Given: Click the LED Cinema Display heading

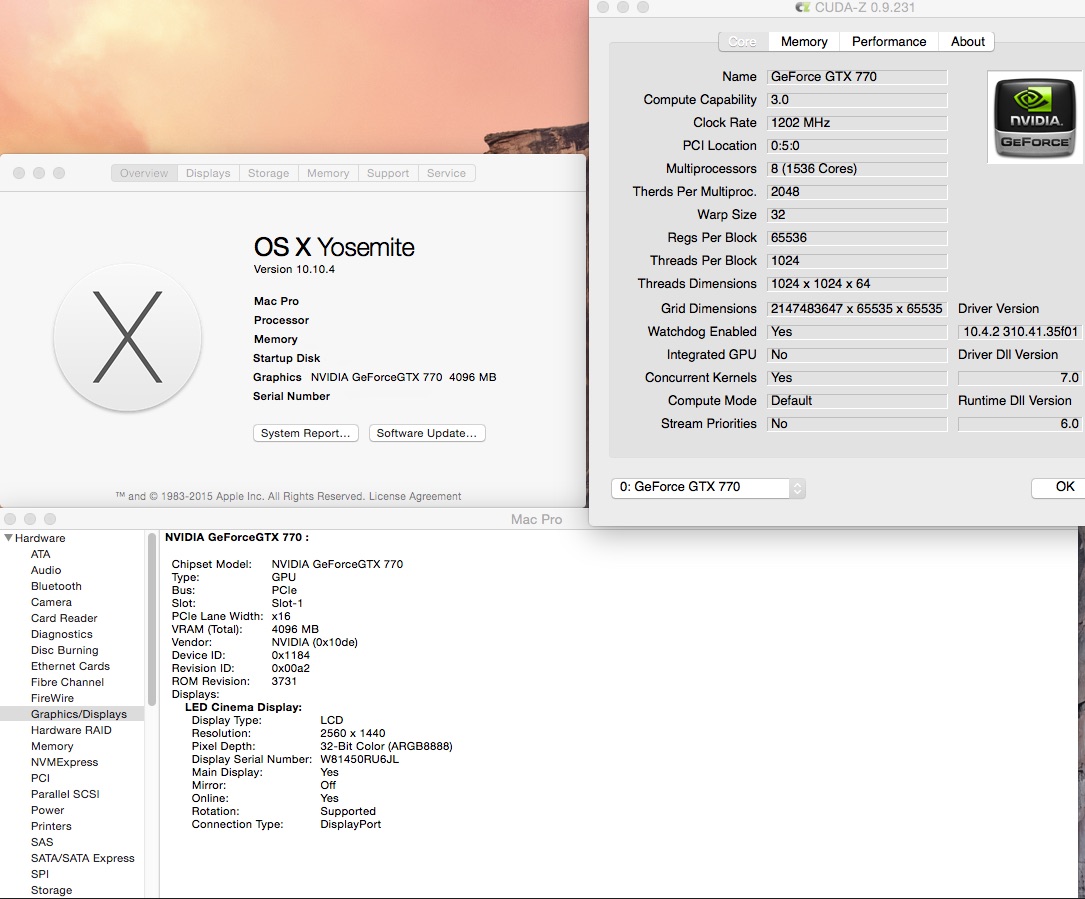Looking at the screenshot, I should click(x=243, y=707).
